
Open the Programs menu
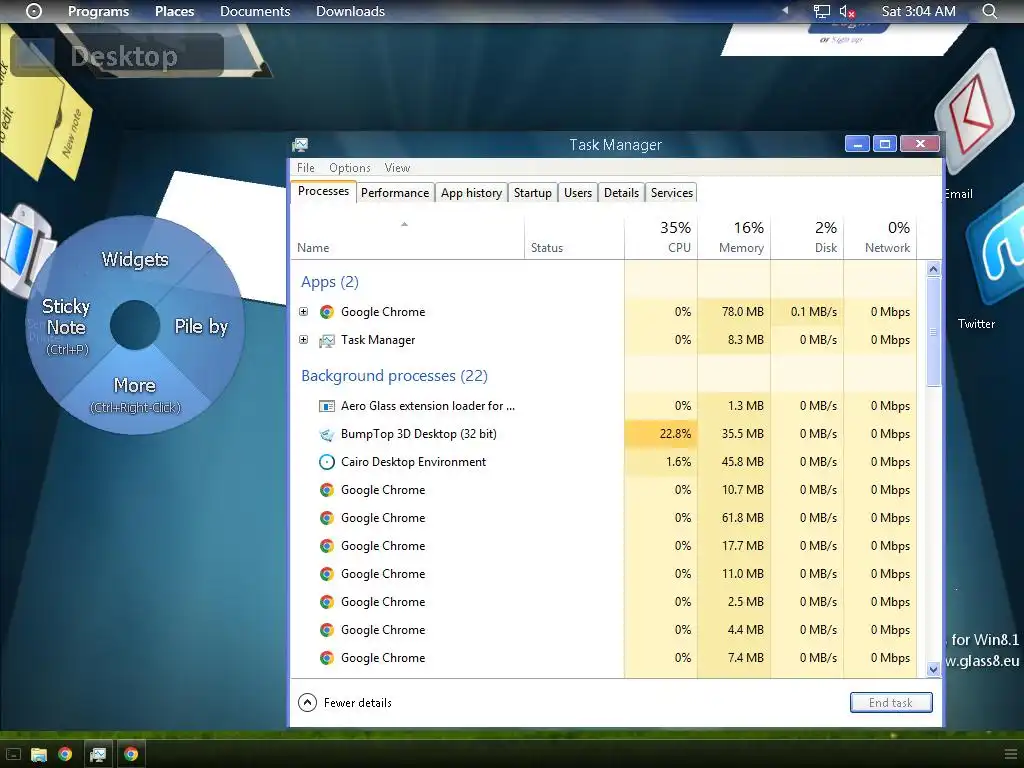pyautogui.click(x=99, y=11)
